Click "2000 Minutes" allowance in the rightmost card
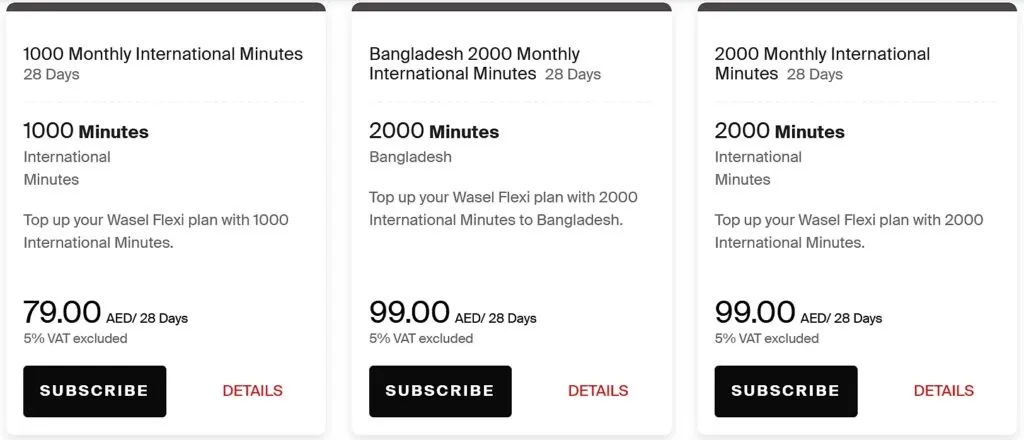Image resolution: width=1024 pixels, height=440 pixels. (x=779, y=131)
